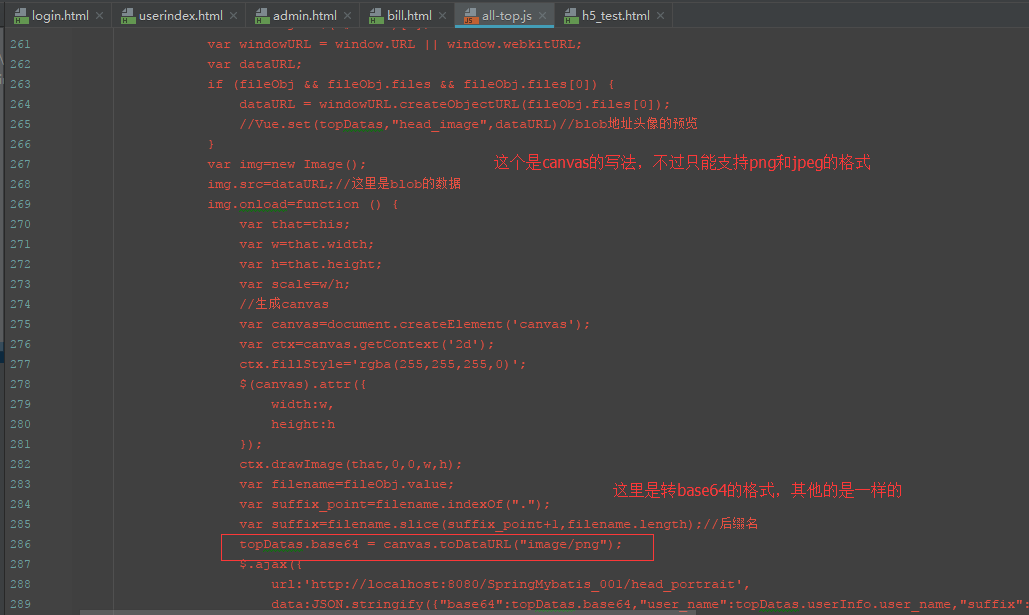Switch to the bill.html tab
The image size is (1029, 615).
[x=410, y=16]
